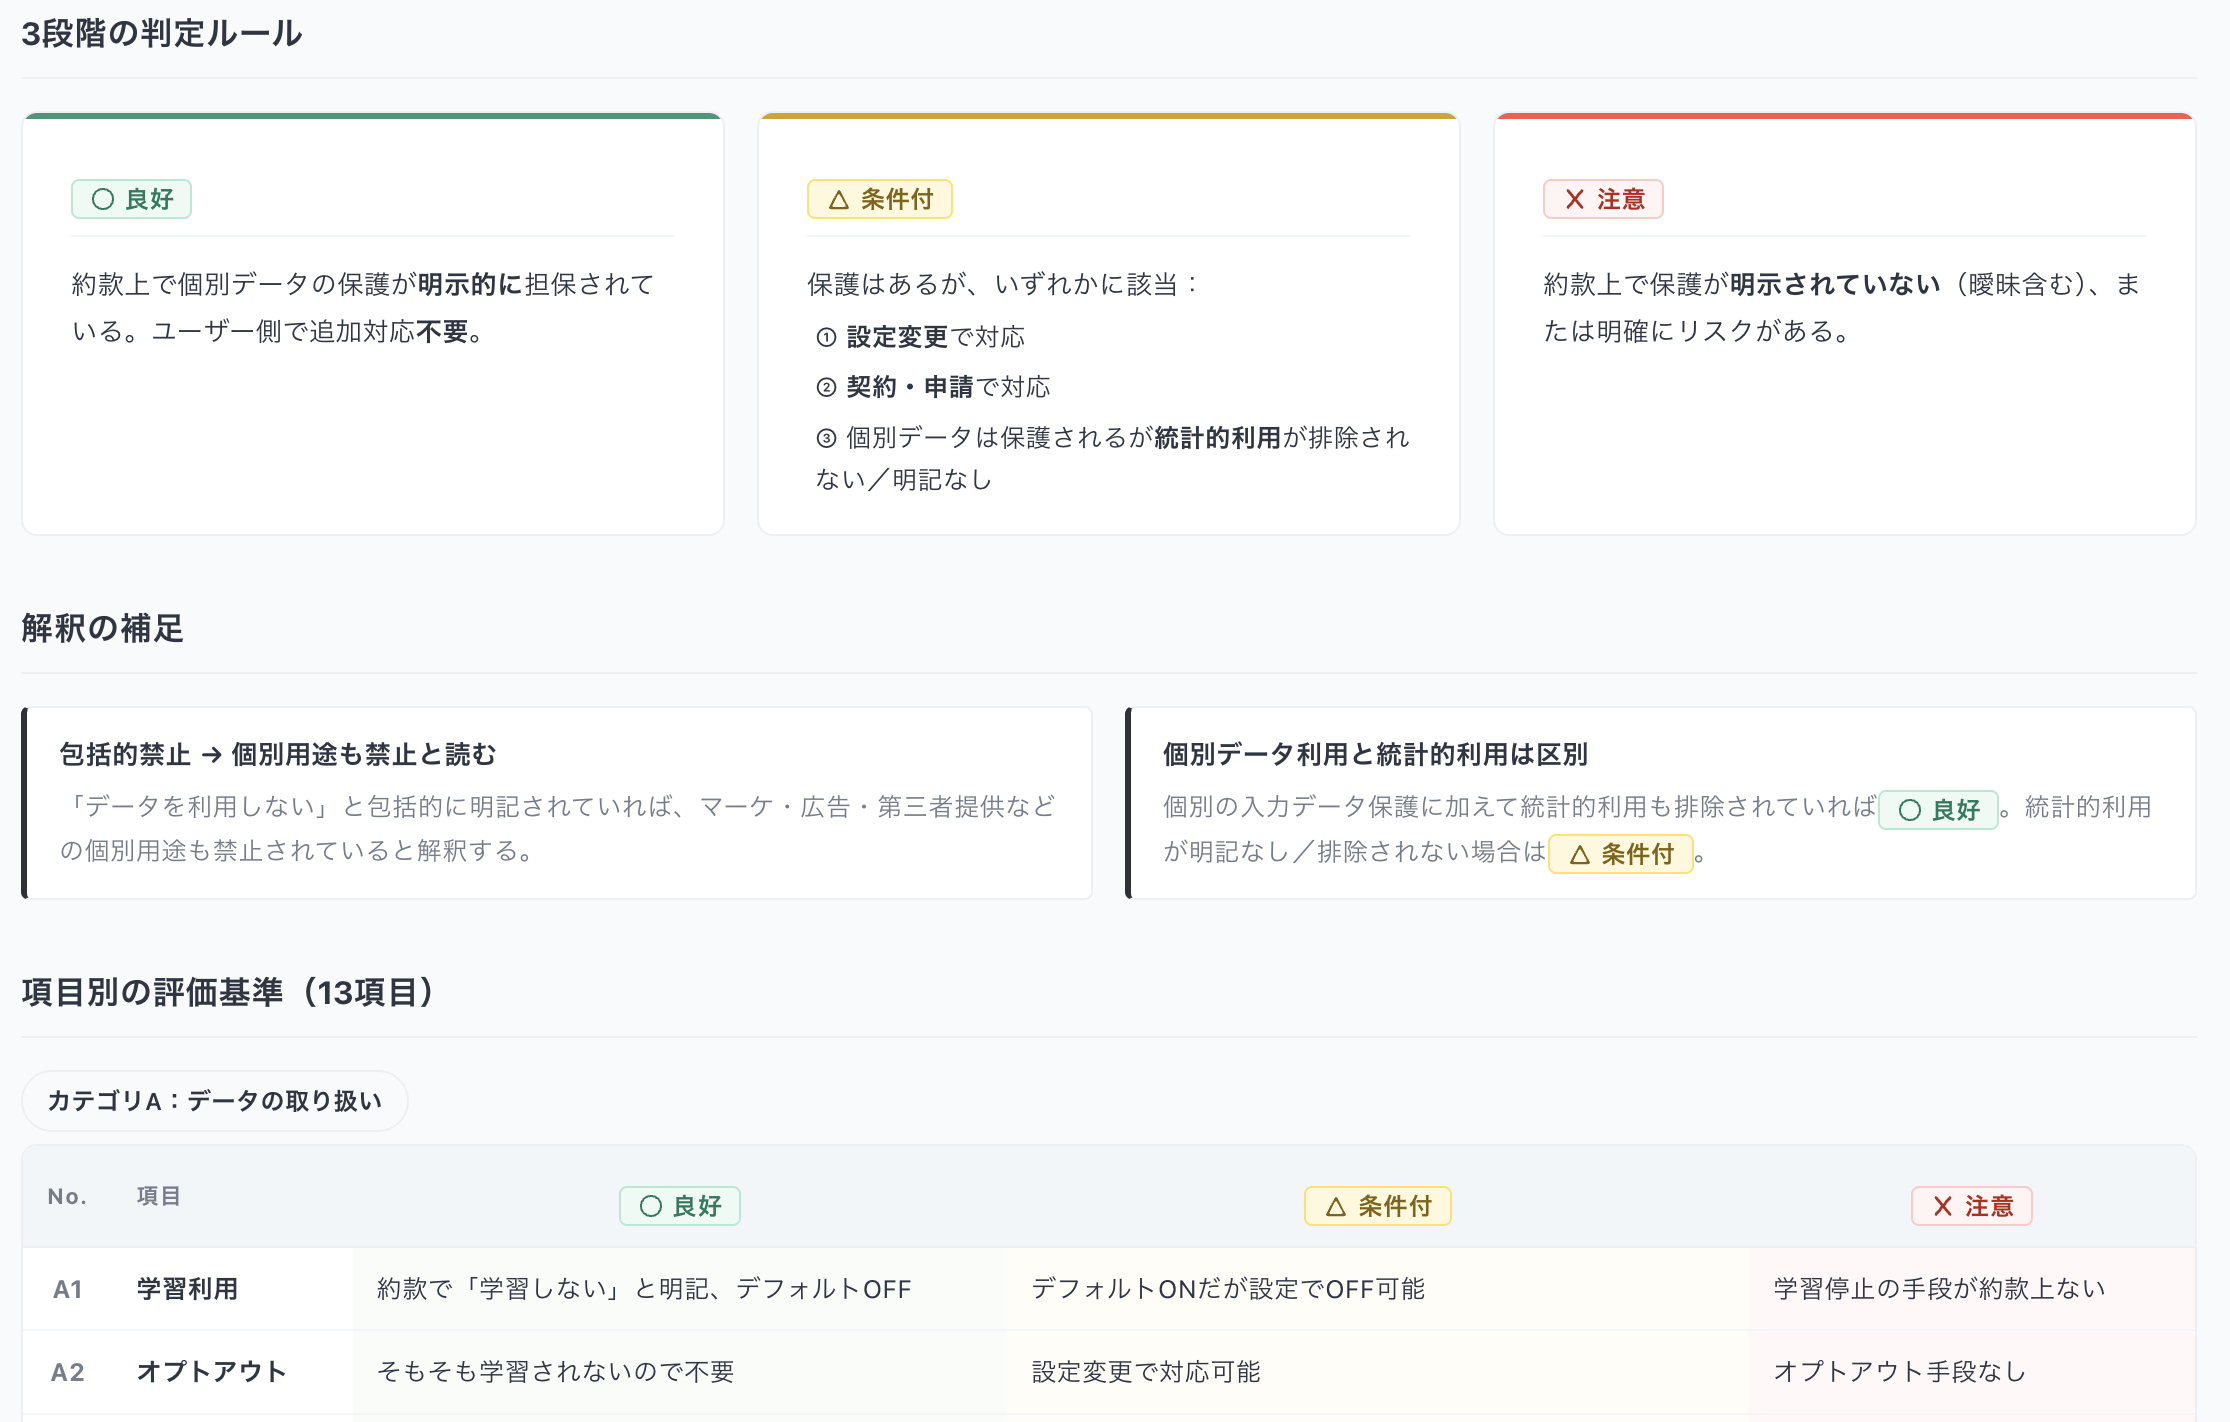
Task: Select the 注意 column header badge in table
Action: click(x=1972, y=1206)
